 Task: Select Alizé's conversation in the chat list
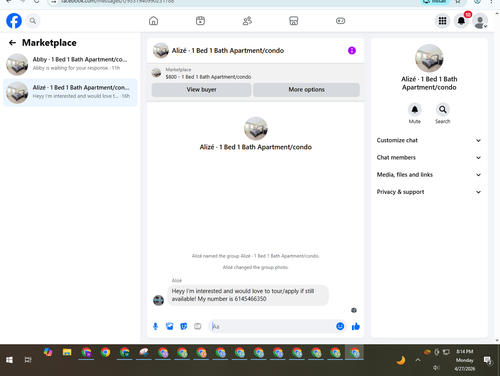(x=70, y=92)
